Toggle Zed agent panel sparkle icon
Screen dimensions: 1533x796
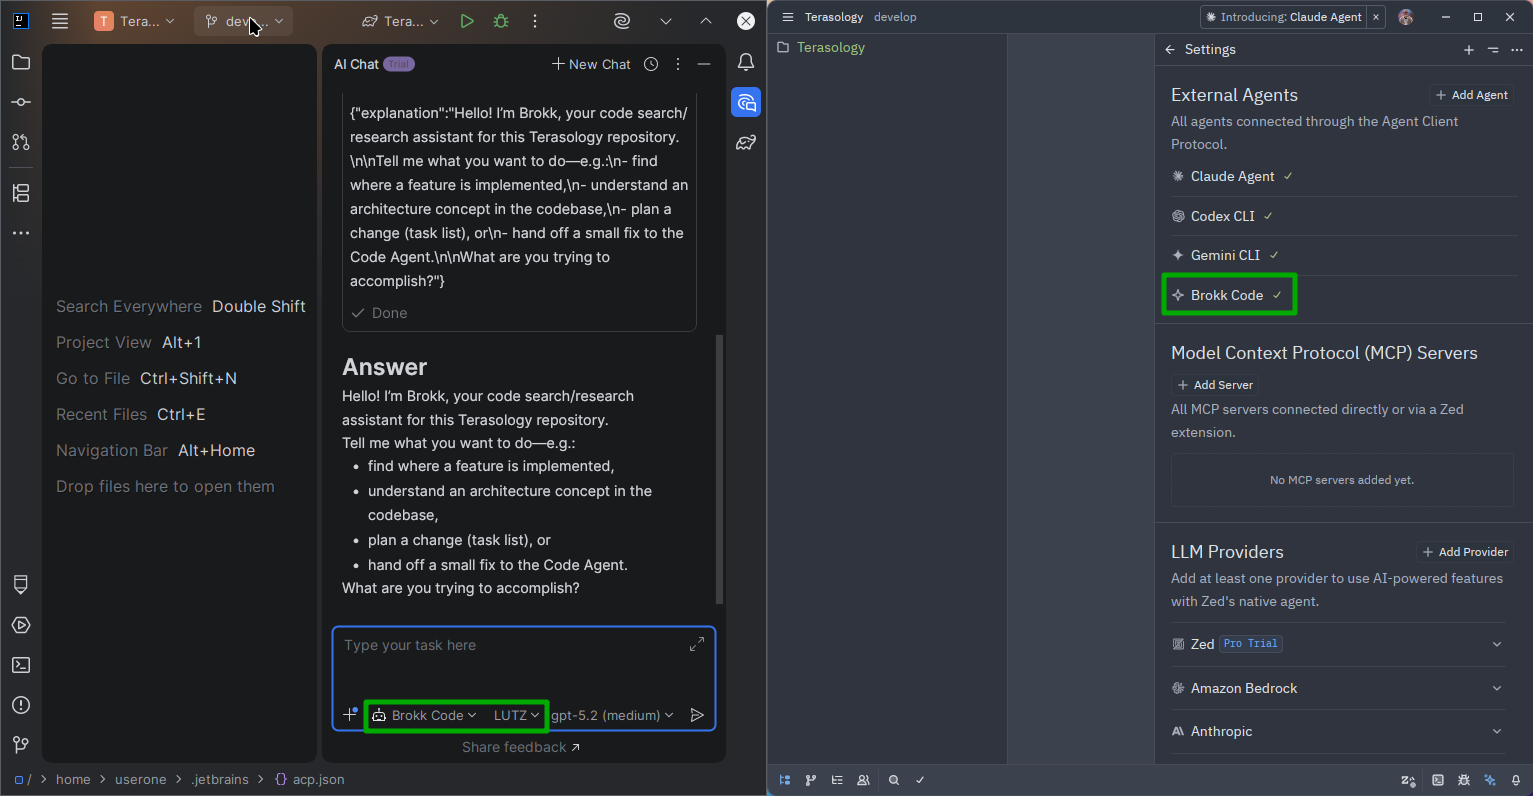pos(1490,780)
